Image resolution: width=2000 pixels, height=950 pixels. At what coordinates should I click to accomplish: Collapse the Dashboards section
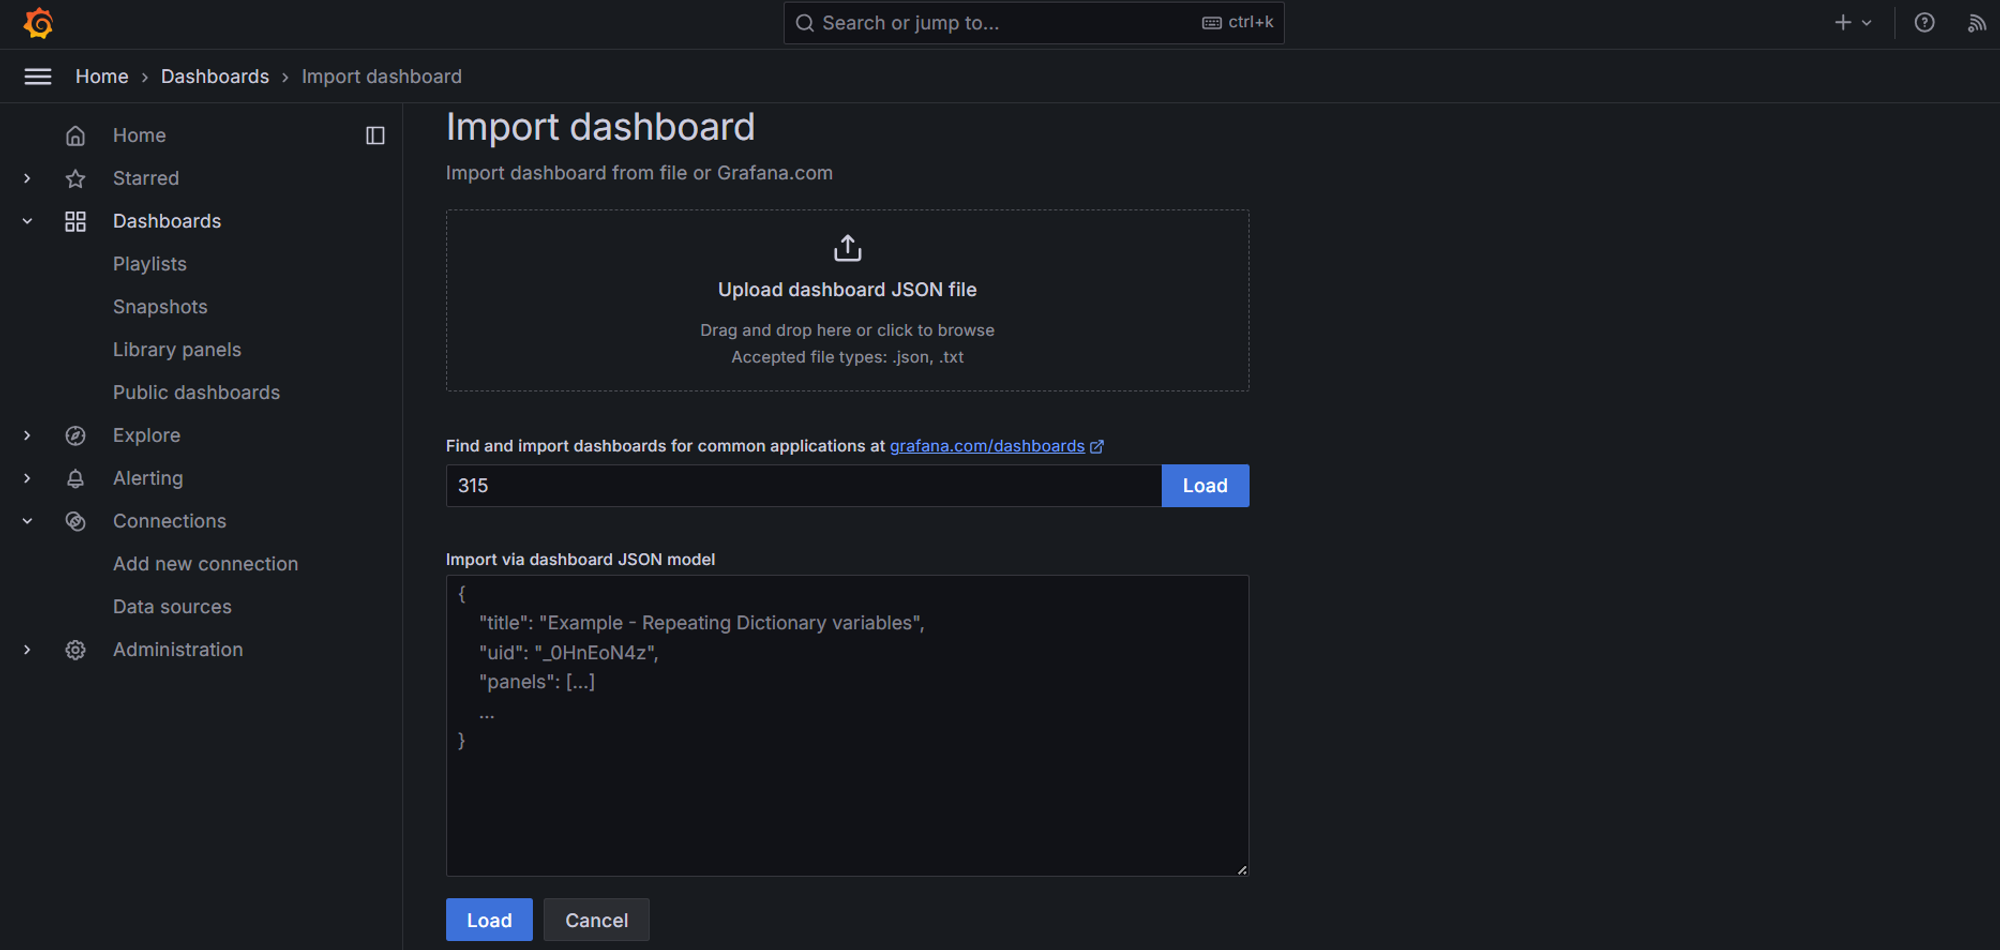point(27,221)
